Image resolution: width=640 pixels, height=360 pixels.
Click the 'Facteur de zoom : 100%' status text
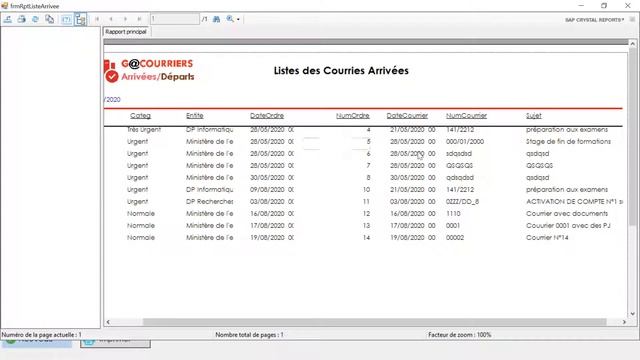tap(460, 335)
